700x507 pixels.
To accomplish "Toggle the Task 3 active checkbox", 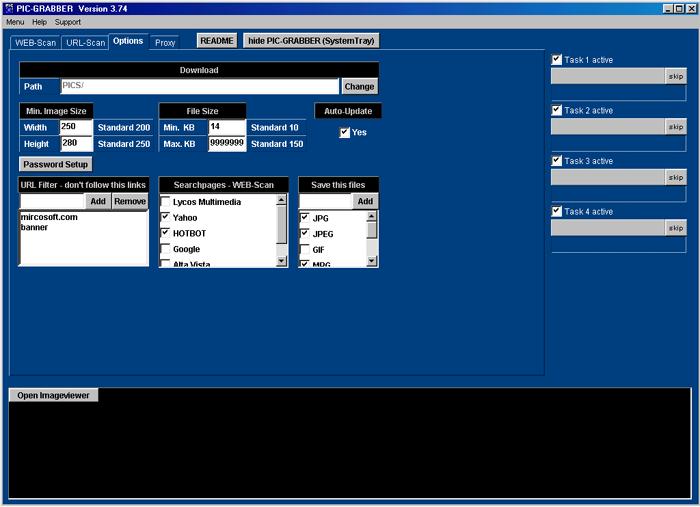I will click(557, 160).
